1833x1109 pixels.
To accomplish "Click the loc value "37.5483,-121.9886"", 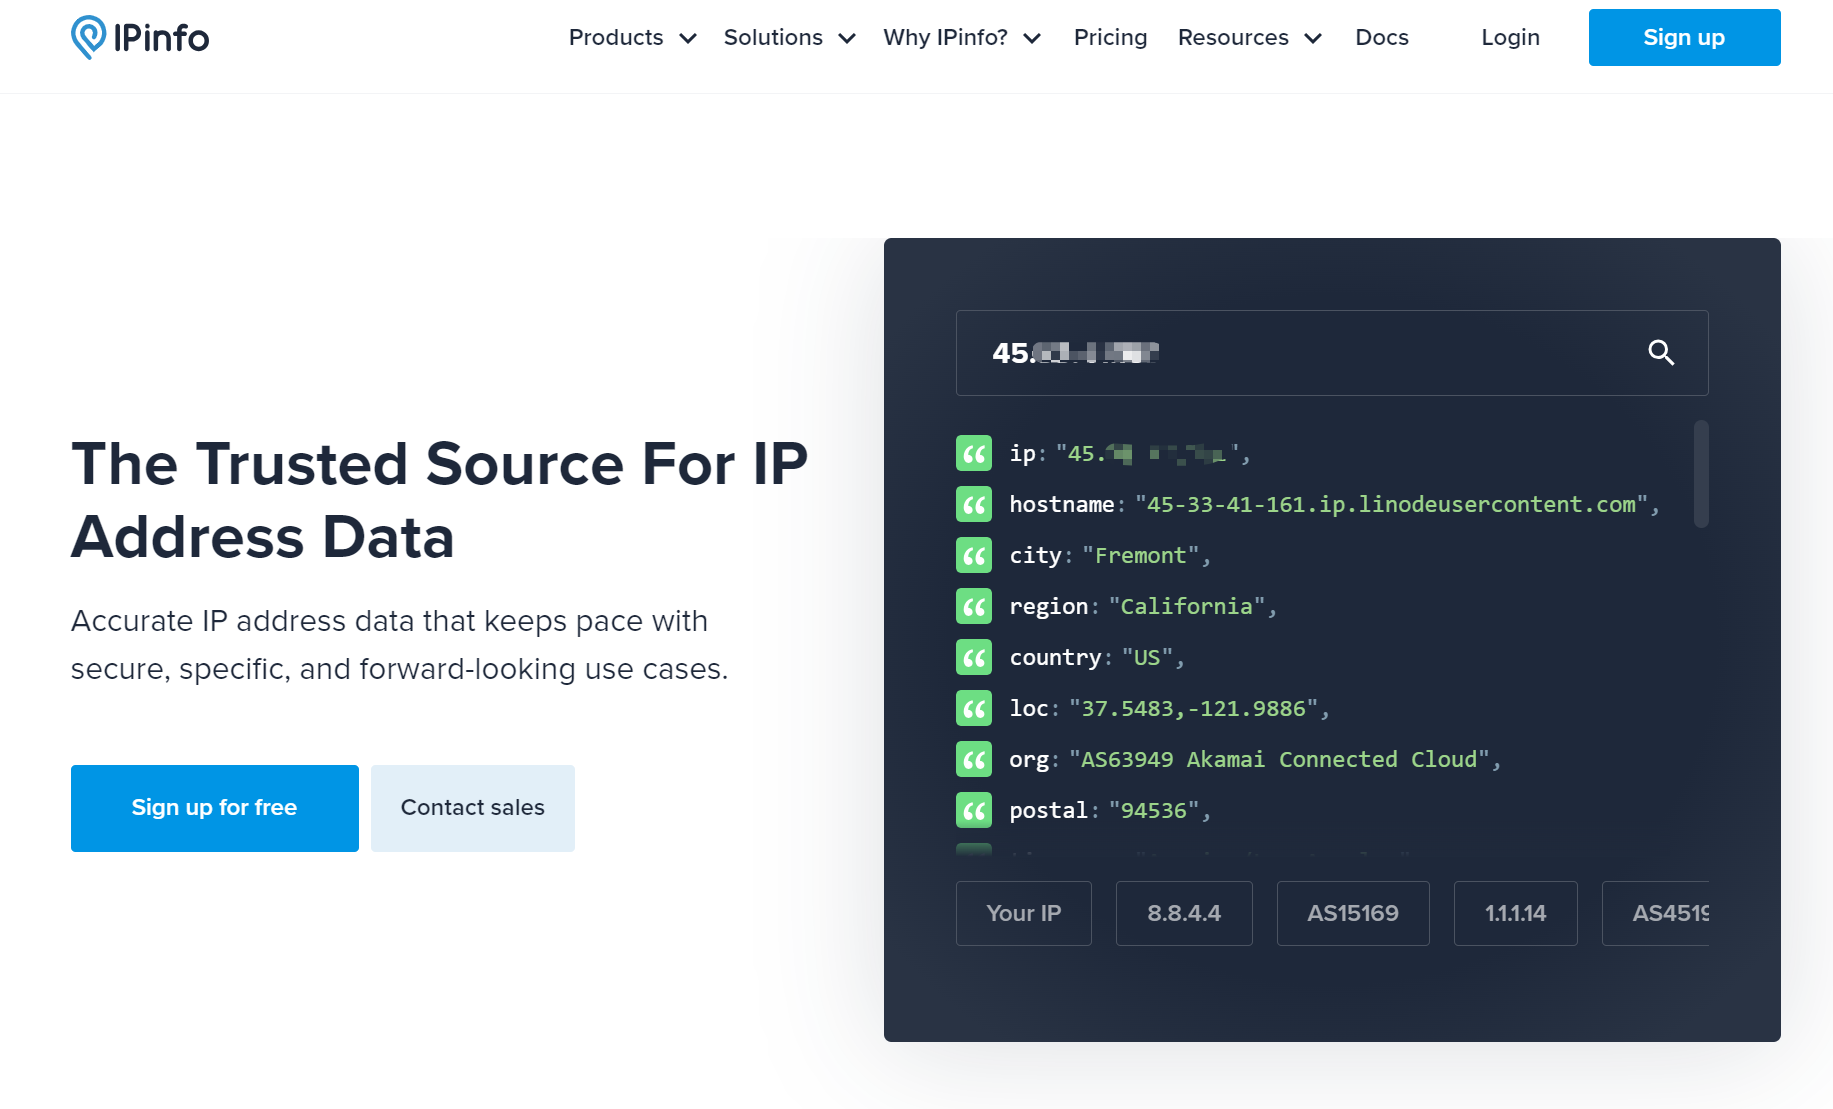I will tap(1194, 708).
